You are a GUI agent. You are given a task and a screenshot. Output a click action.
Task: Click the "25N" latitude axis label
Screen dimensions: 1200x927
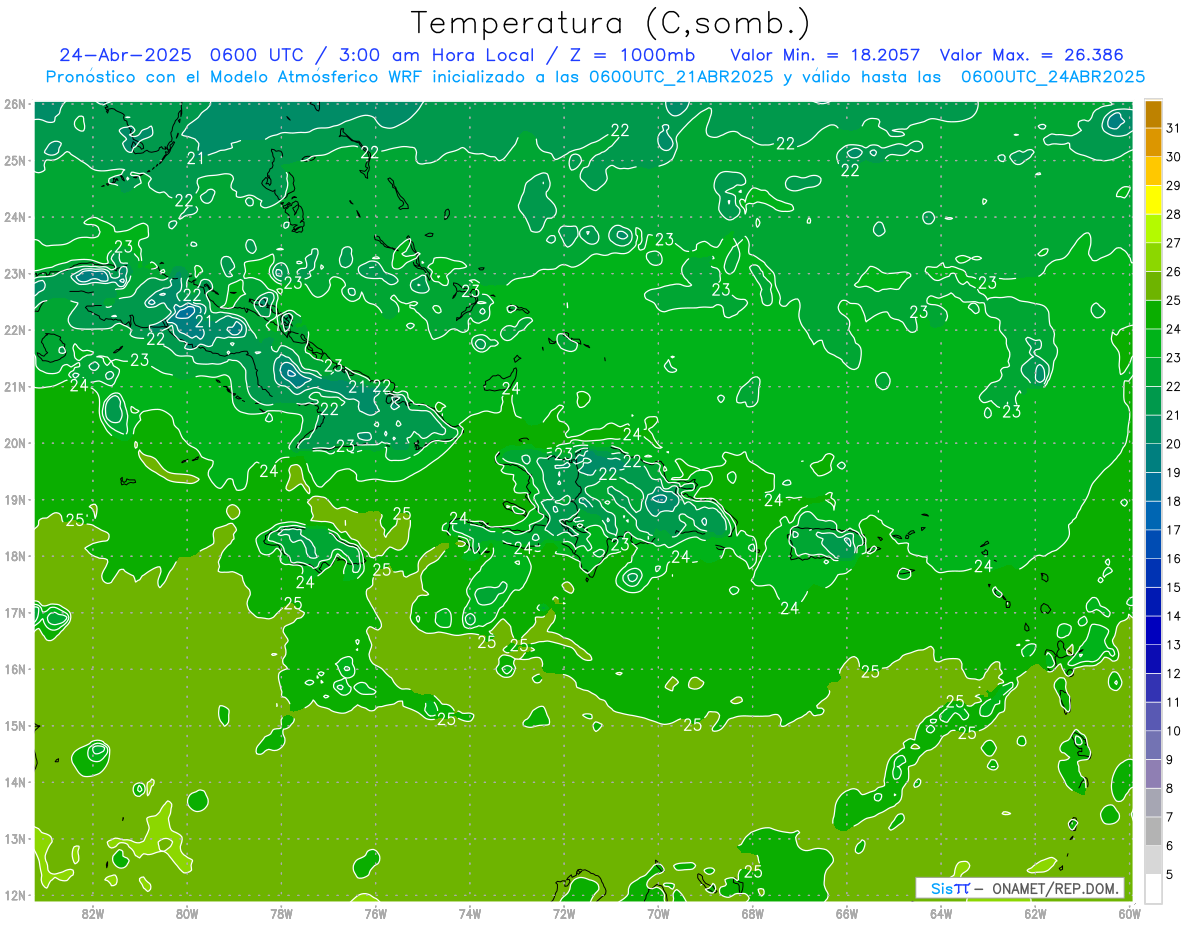[15, 161]
